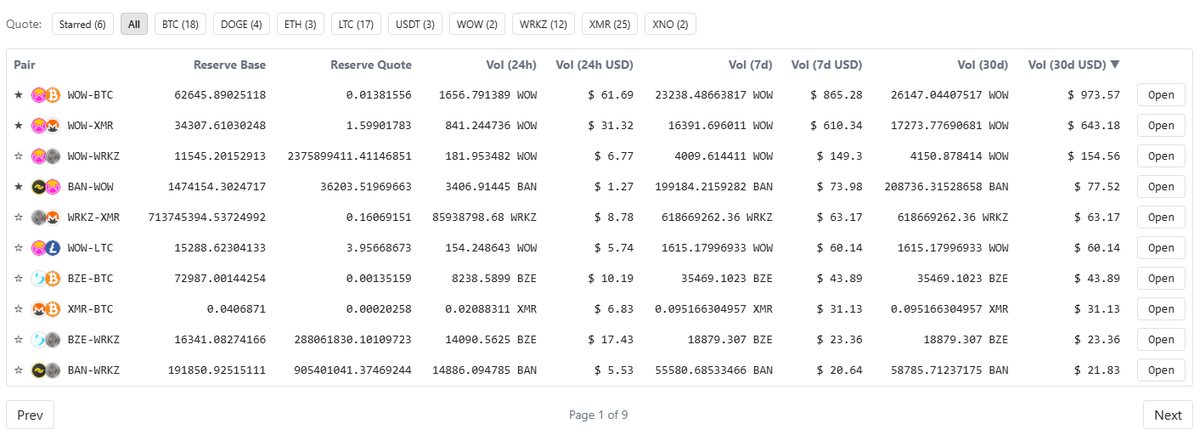Filter pairs by USDT (3)
Image resolution: width=1200 pixels, height=435 pixels.
coord(415,24)
